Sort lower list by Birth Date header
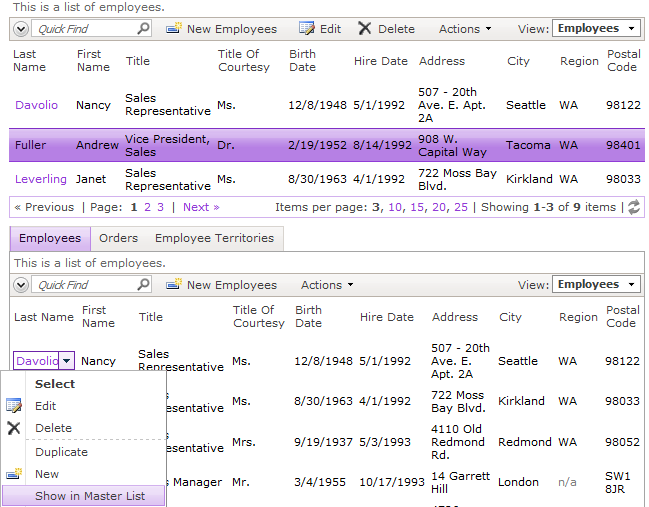Image resolution: width=649 pixels, height=507 pixels. (x=308, y=316)
